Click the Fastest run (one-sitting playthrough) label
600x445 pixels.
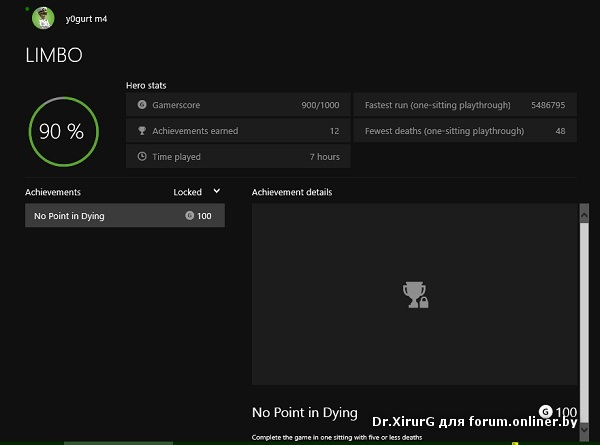coord(438,105)
